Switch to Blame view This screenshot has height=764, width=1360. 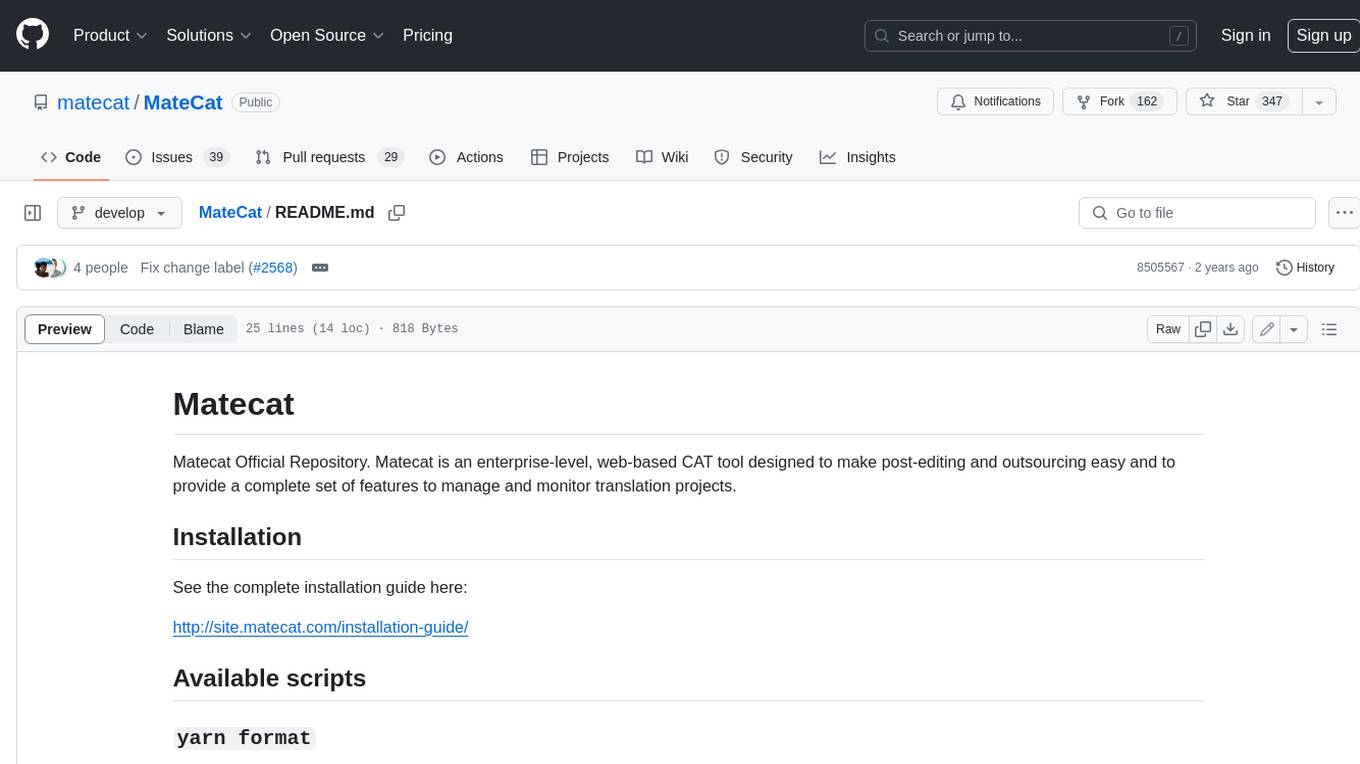point(203,329)
